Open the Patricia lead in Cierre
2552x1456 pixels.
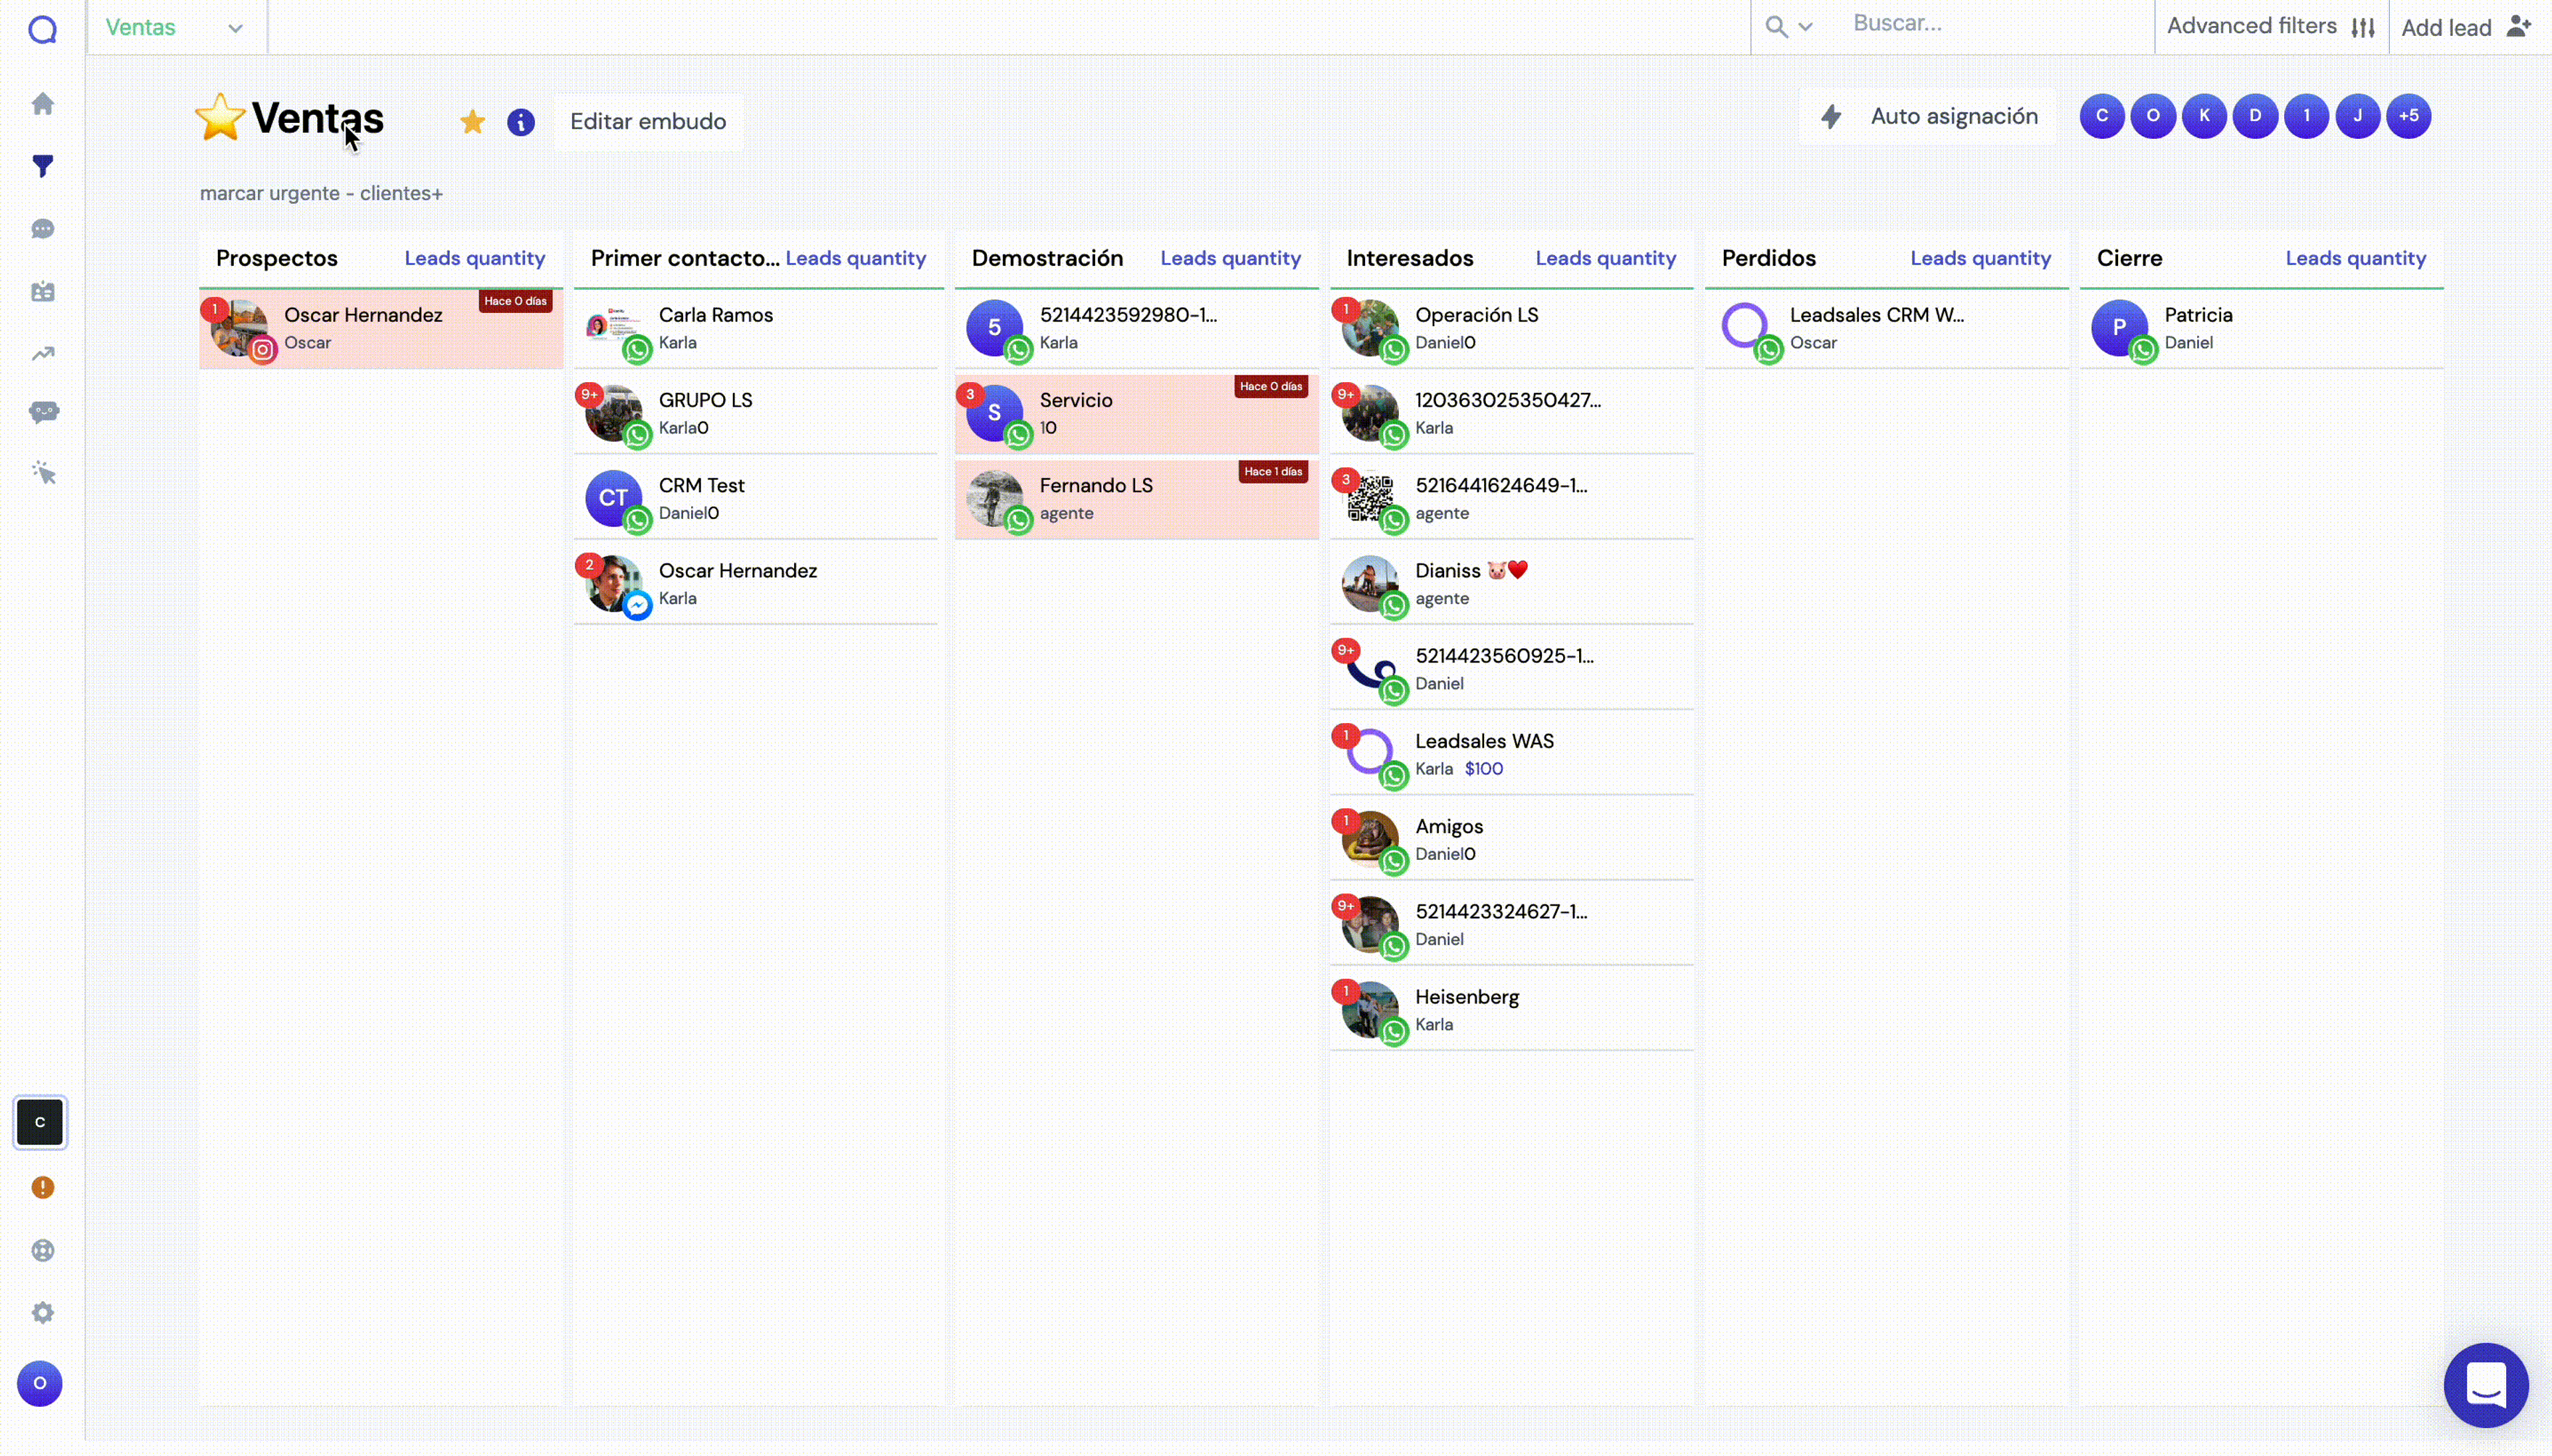(2262, 328)
